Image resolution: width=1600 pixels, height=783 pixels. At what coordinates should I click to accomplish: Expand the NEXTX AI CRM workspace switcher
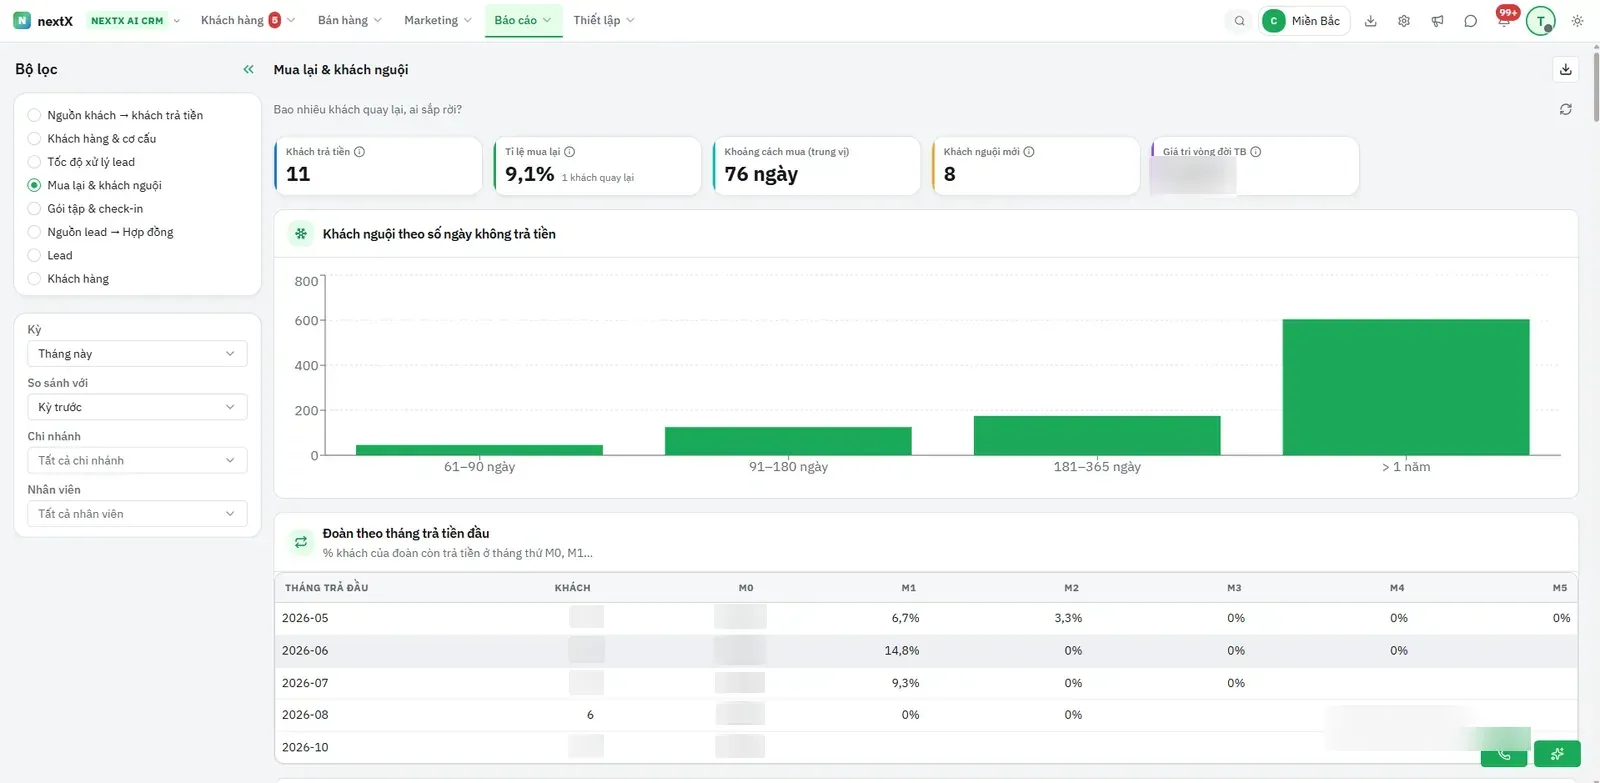[134, 20]
